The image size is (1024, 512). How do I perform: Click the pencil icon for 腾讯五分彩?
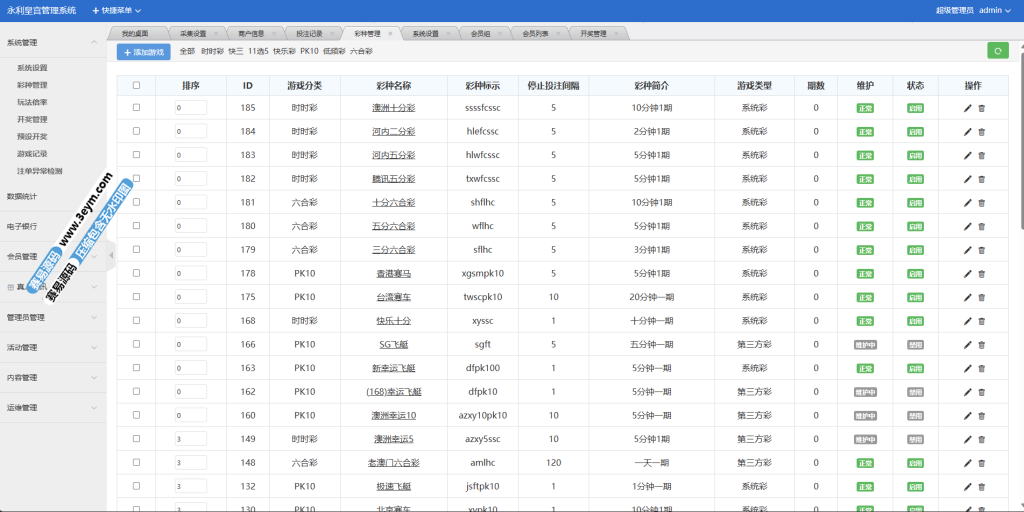pyautogui.click(x=967, y=179)
